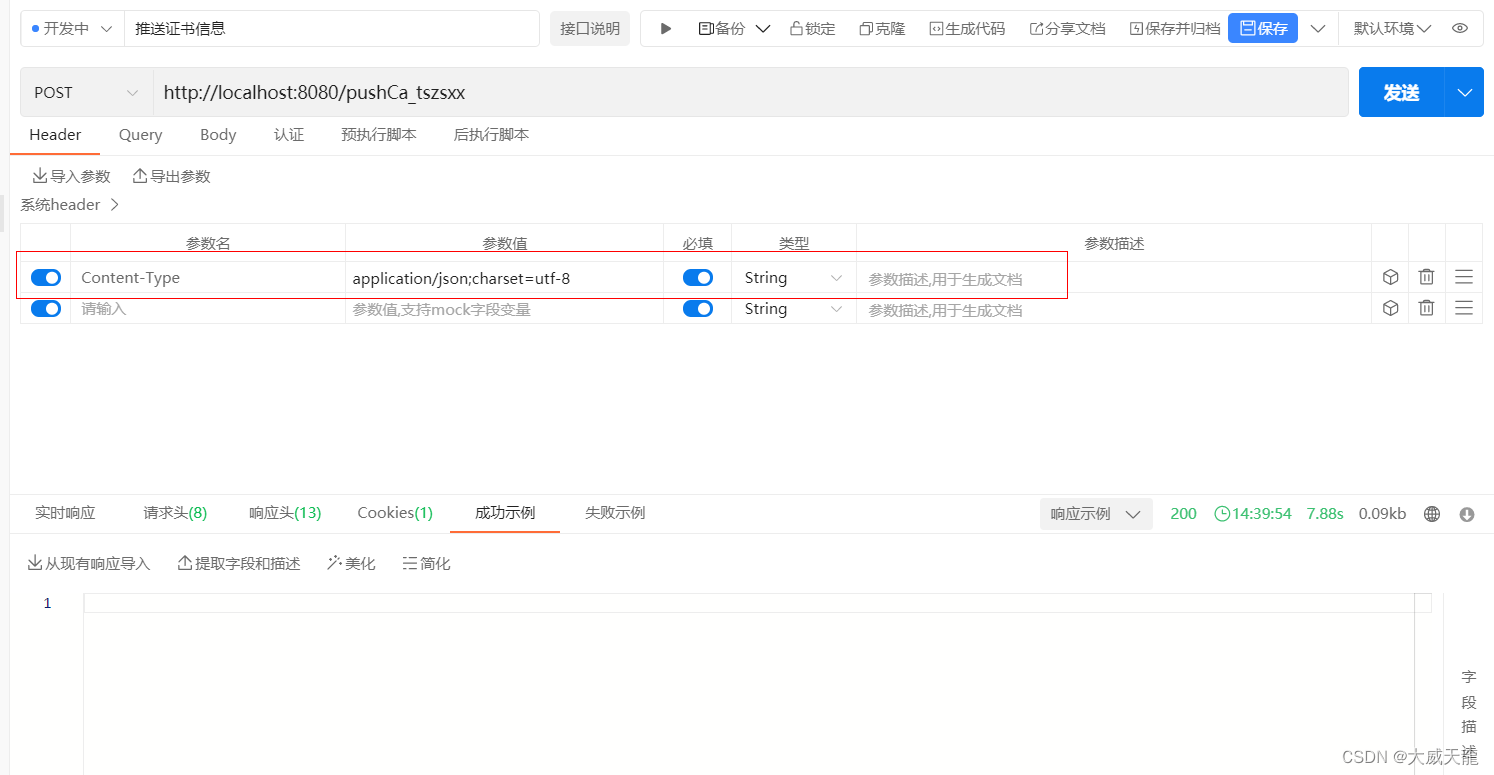Expand the 发送 button dropdown arrow

[1465, 93]
